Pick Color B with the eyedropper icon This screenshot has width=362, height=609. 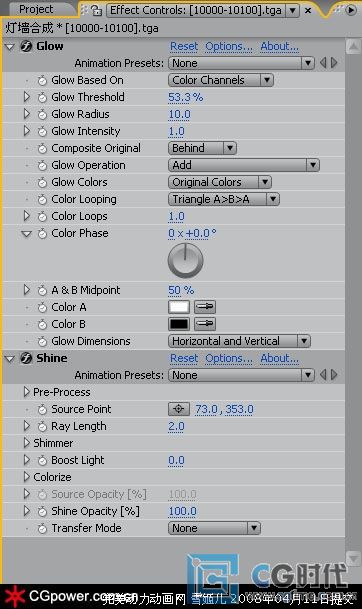[205, 324]
